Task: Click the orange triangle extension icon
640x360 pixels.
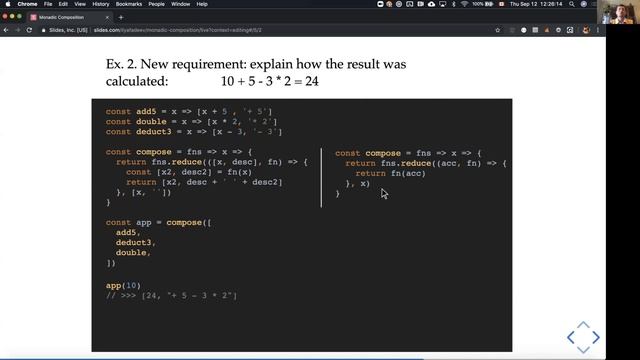Action: tap(547, 30)
